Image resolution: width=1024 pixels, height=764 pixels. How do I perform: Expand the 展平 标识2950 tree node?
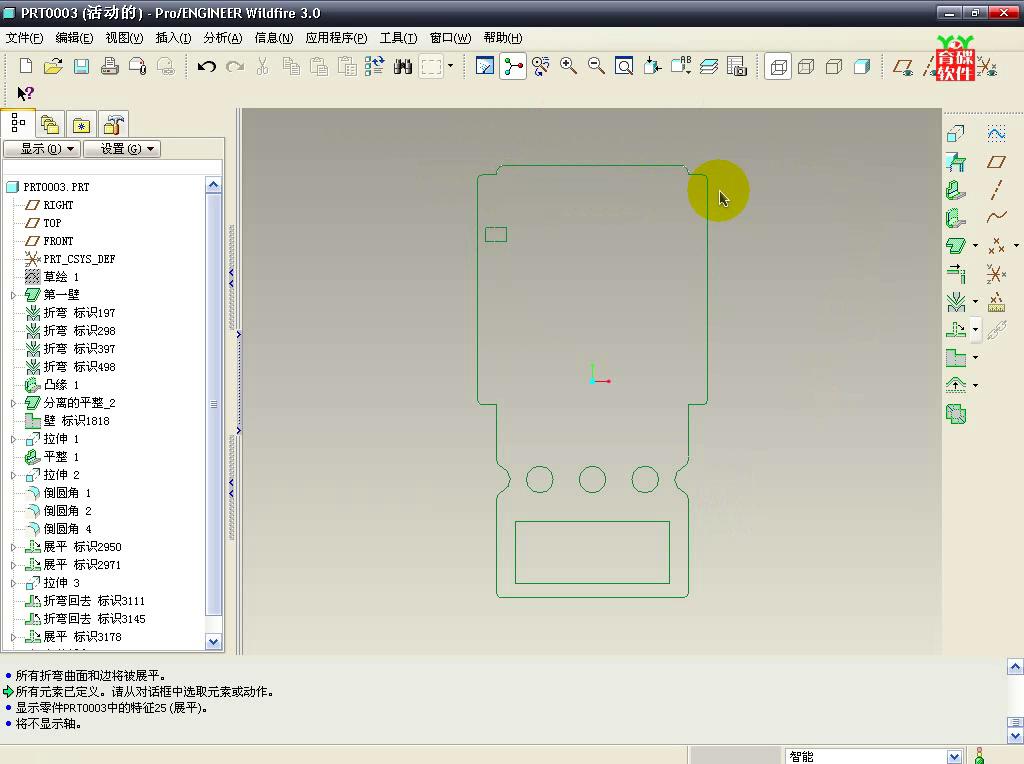(x=13, y=547)
